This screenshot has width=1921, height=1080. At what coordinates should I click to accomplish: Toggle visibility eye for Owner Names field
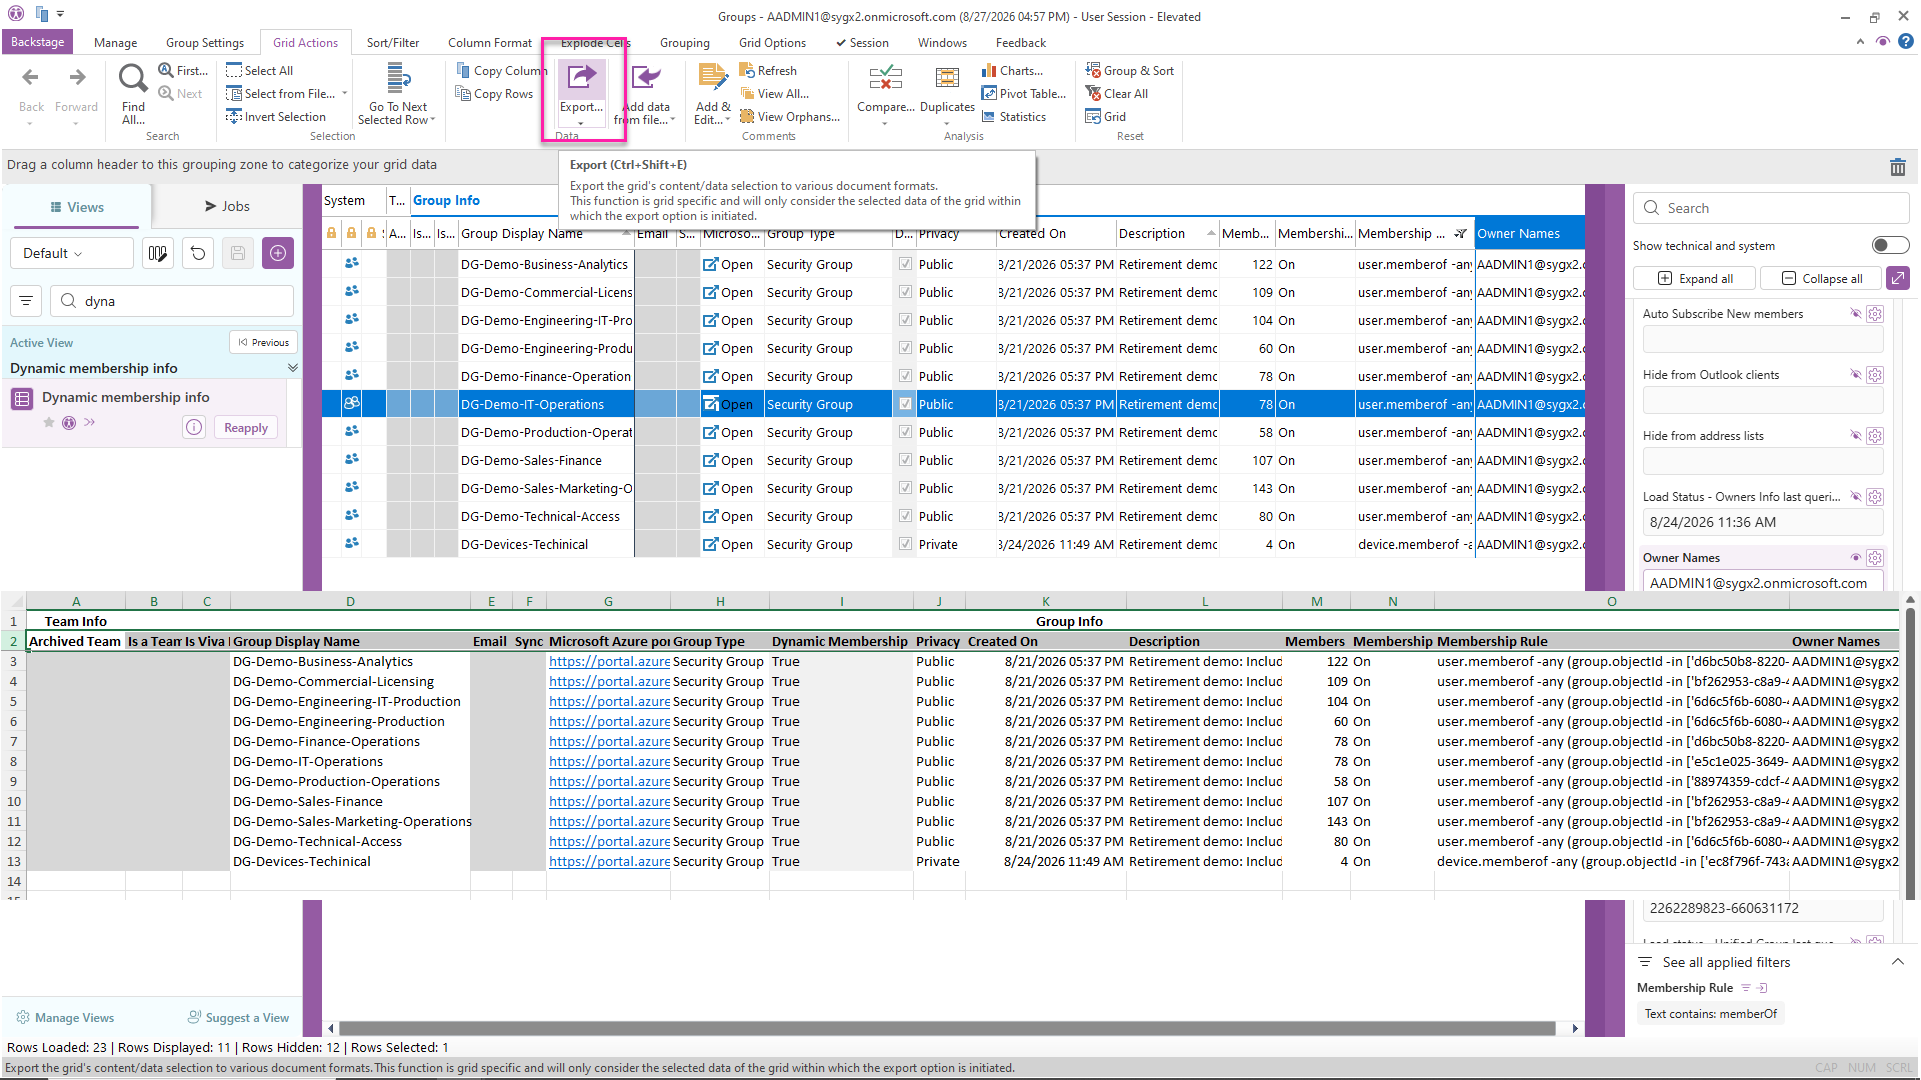pyautogui.click(x=1856, y=558)
